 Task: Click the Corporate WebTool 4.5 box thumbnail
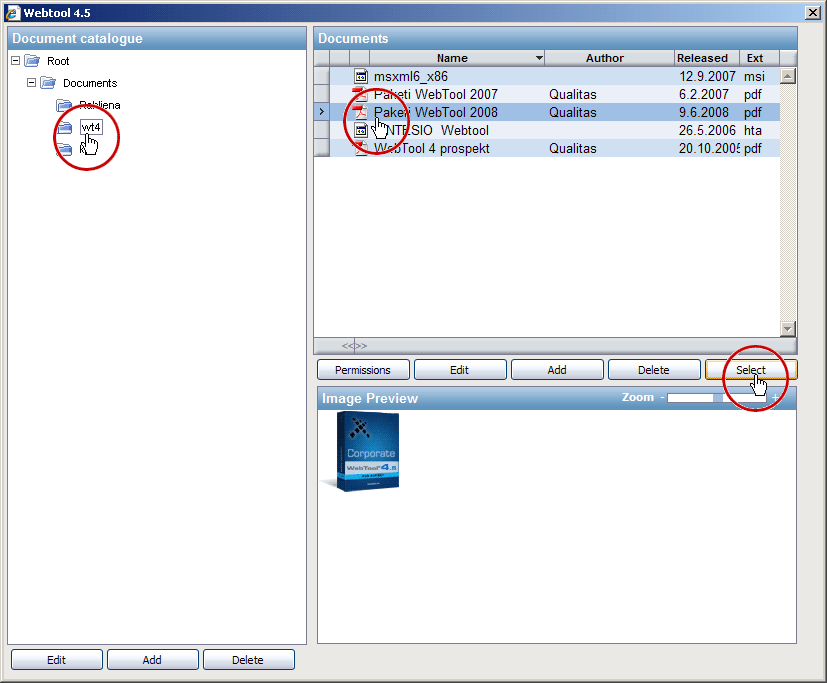point(363,453)
